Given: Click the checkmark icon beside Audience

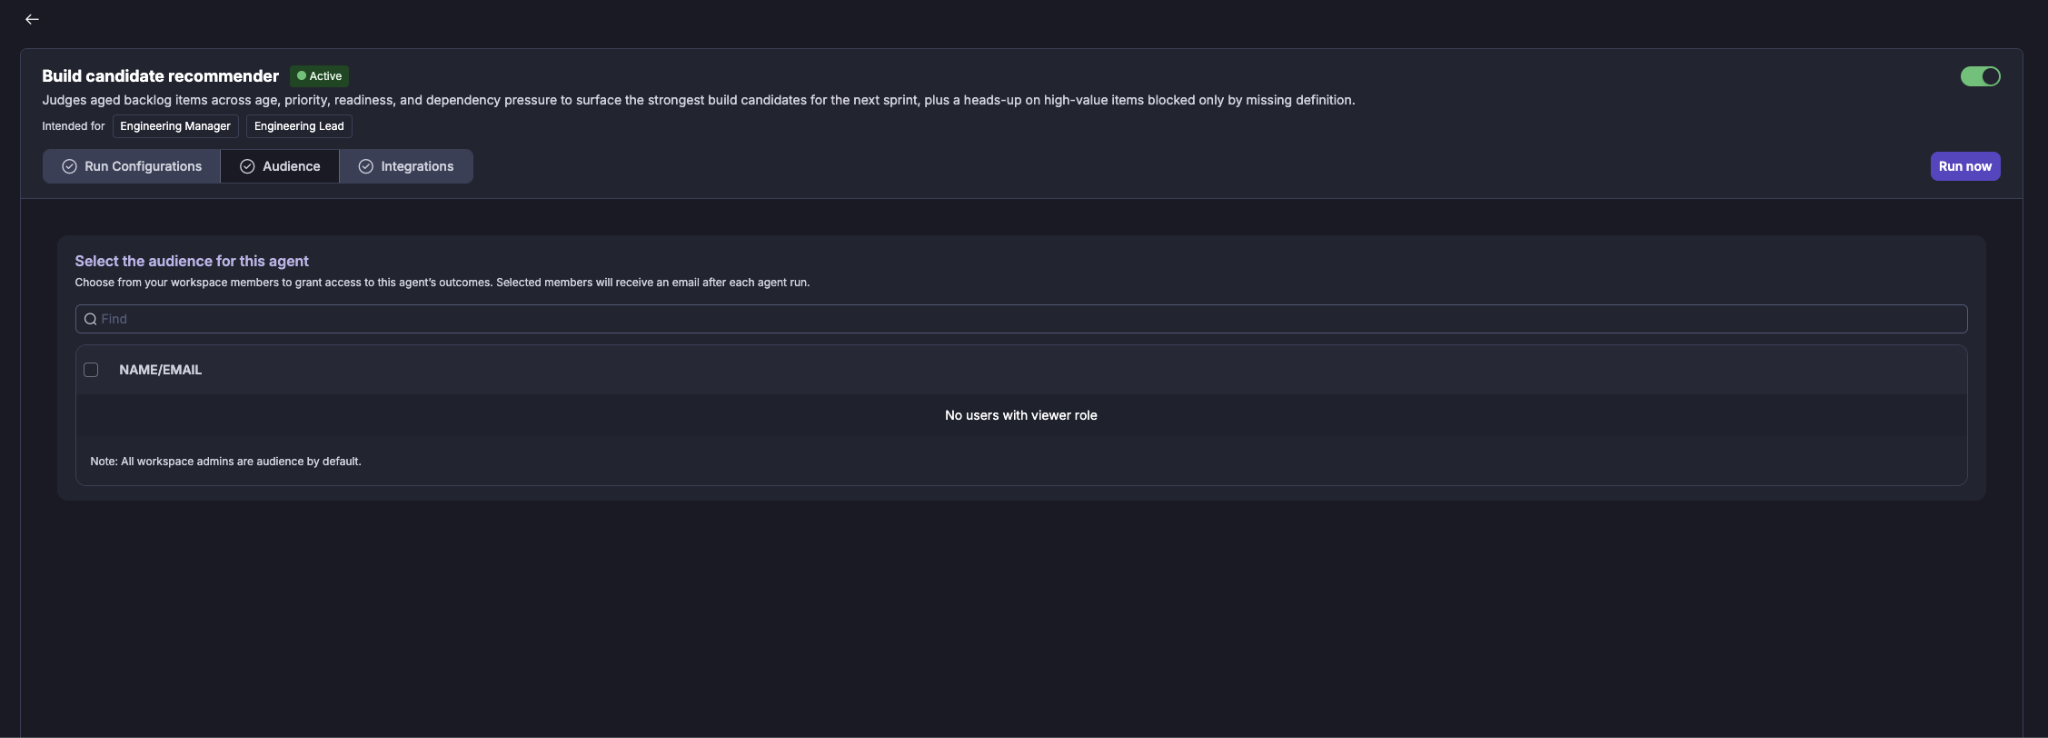Looking at the screenshot, I should (247, 167).
